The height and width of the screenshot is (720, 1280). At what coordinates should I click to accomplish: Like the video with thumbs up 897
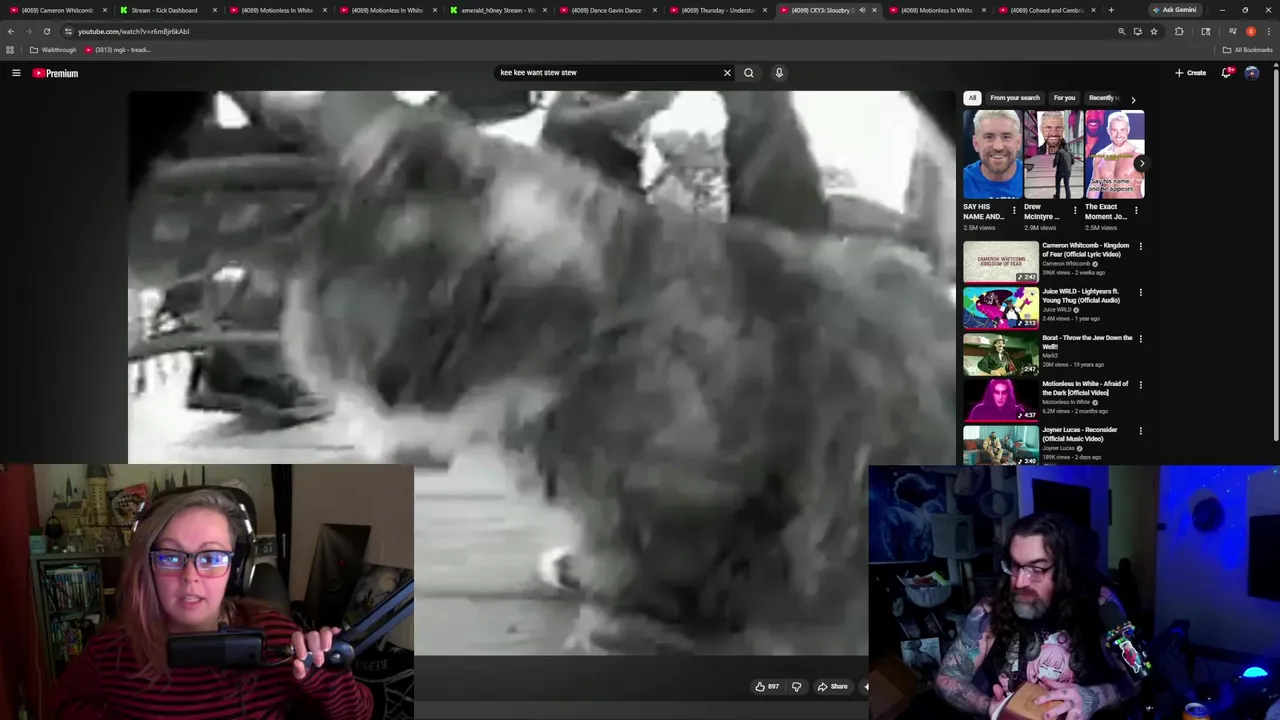point(767,686)
